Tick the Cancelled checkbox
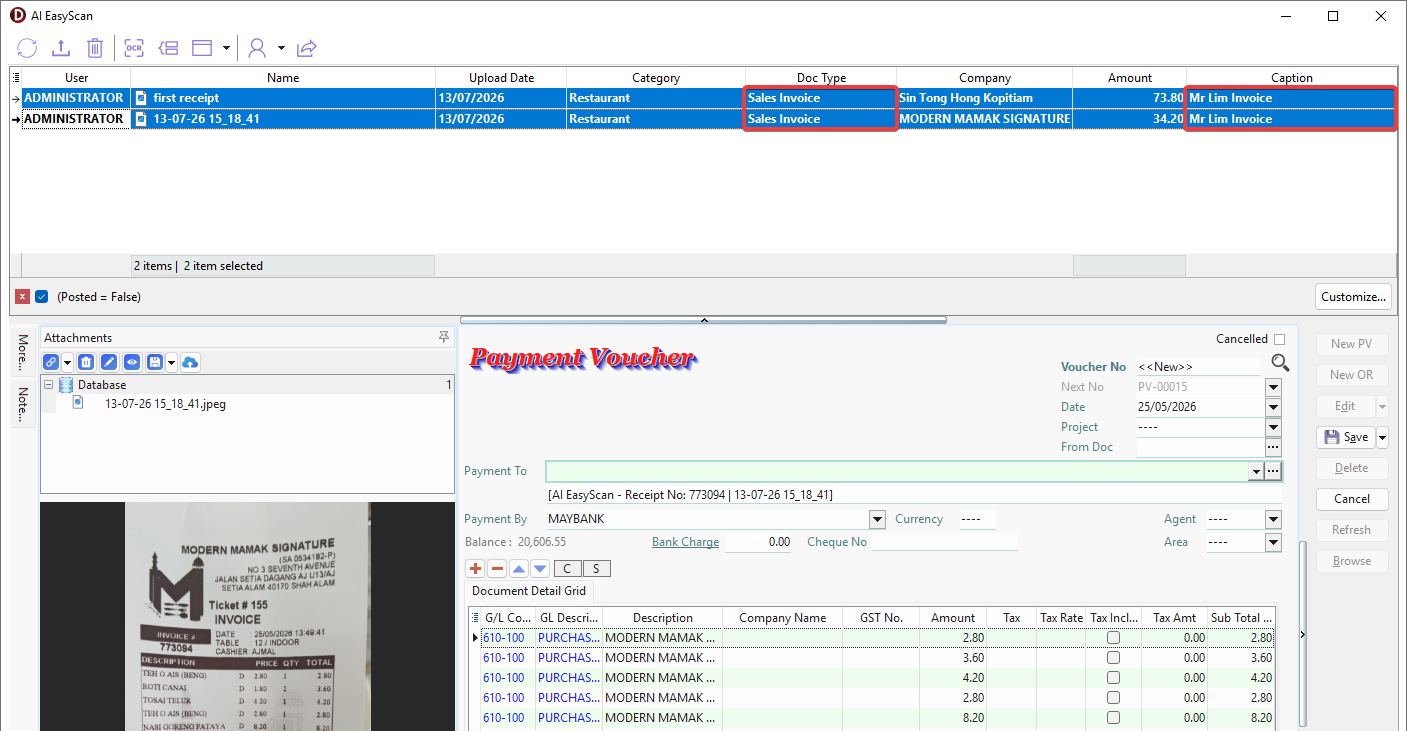 1280,339
